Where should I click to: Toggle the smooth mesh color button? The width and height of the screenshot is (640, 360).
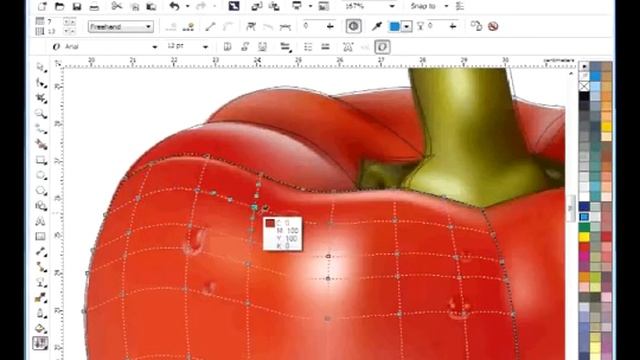tap(353, 27)
